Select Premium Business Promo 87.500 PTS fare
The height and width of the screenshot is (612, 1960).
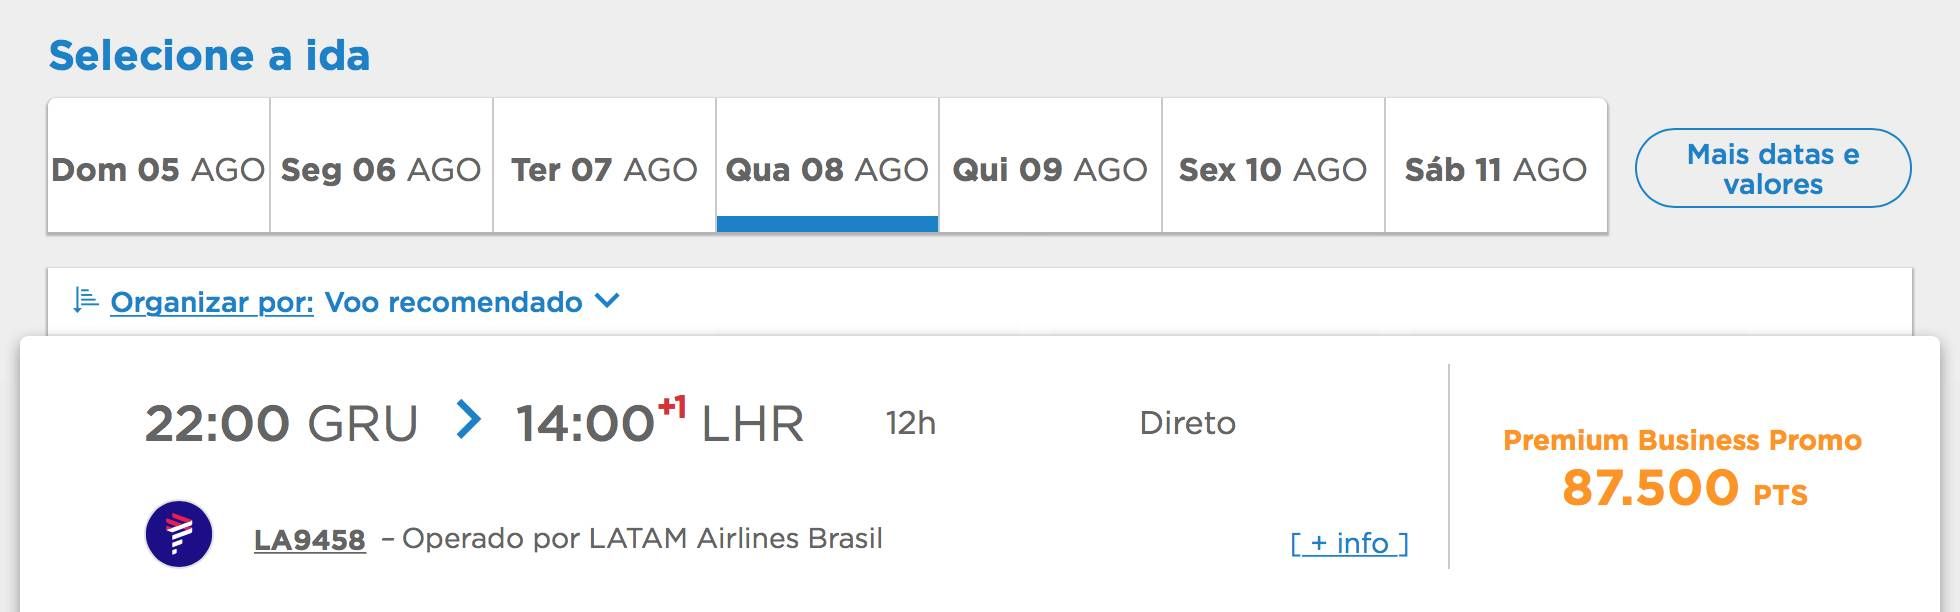[1683, 468]
